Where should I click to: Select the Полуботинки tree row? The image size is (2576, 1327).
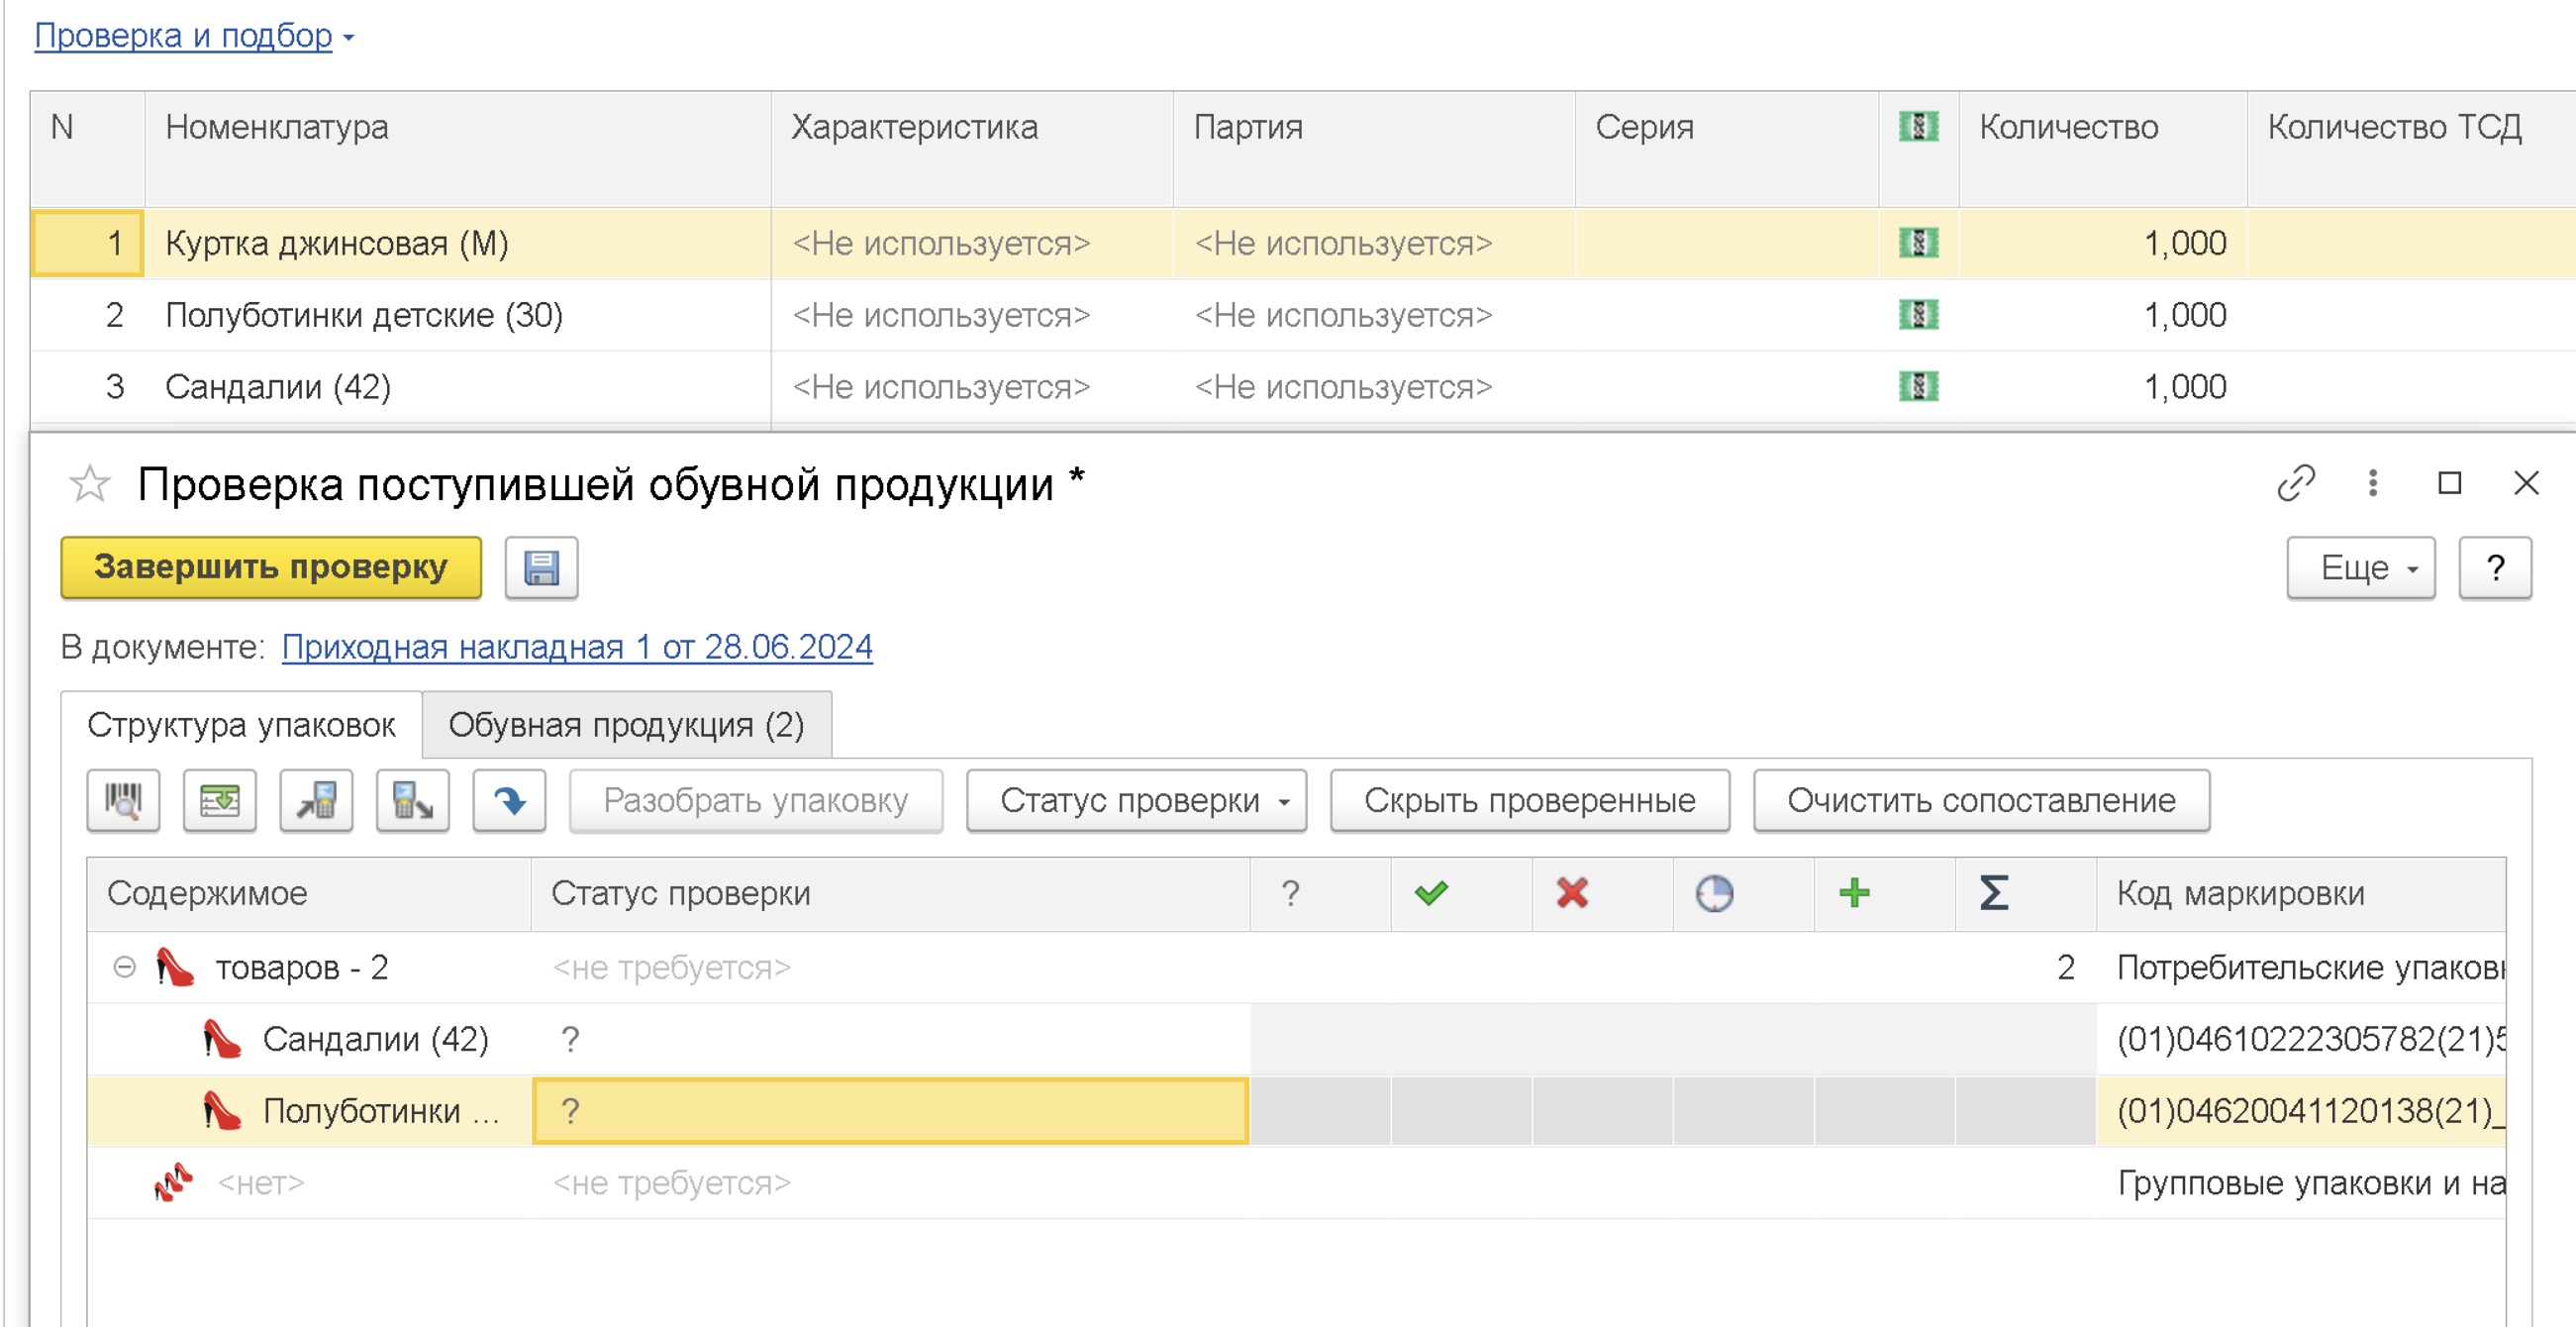pos(1296,1111)
